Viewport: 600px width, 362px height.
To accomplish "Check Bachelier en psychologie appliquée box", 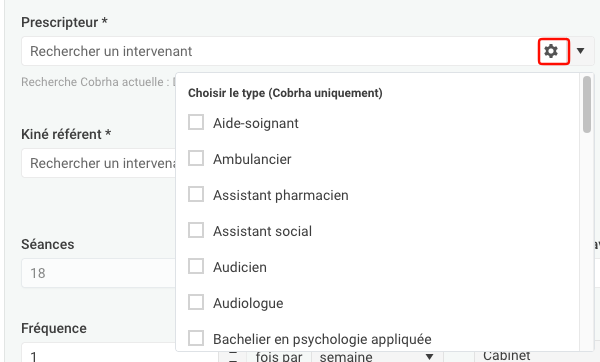I will (196, 338).
